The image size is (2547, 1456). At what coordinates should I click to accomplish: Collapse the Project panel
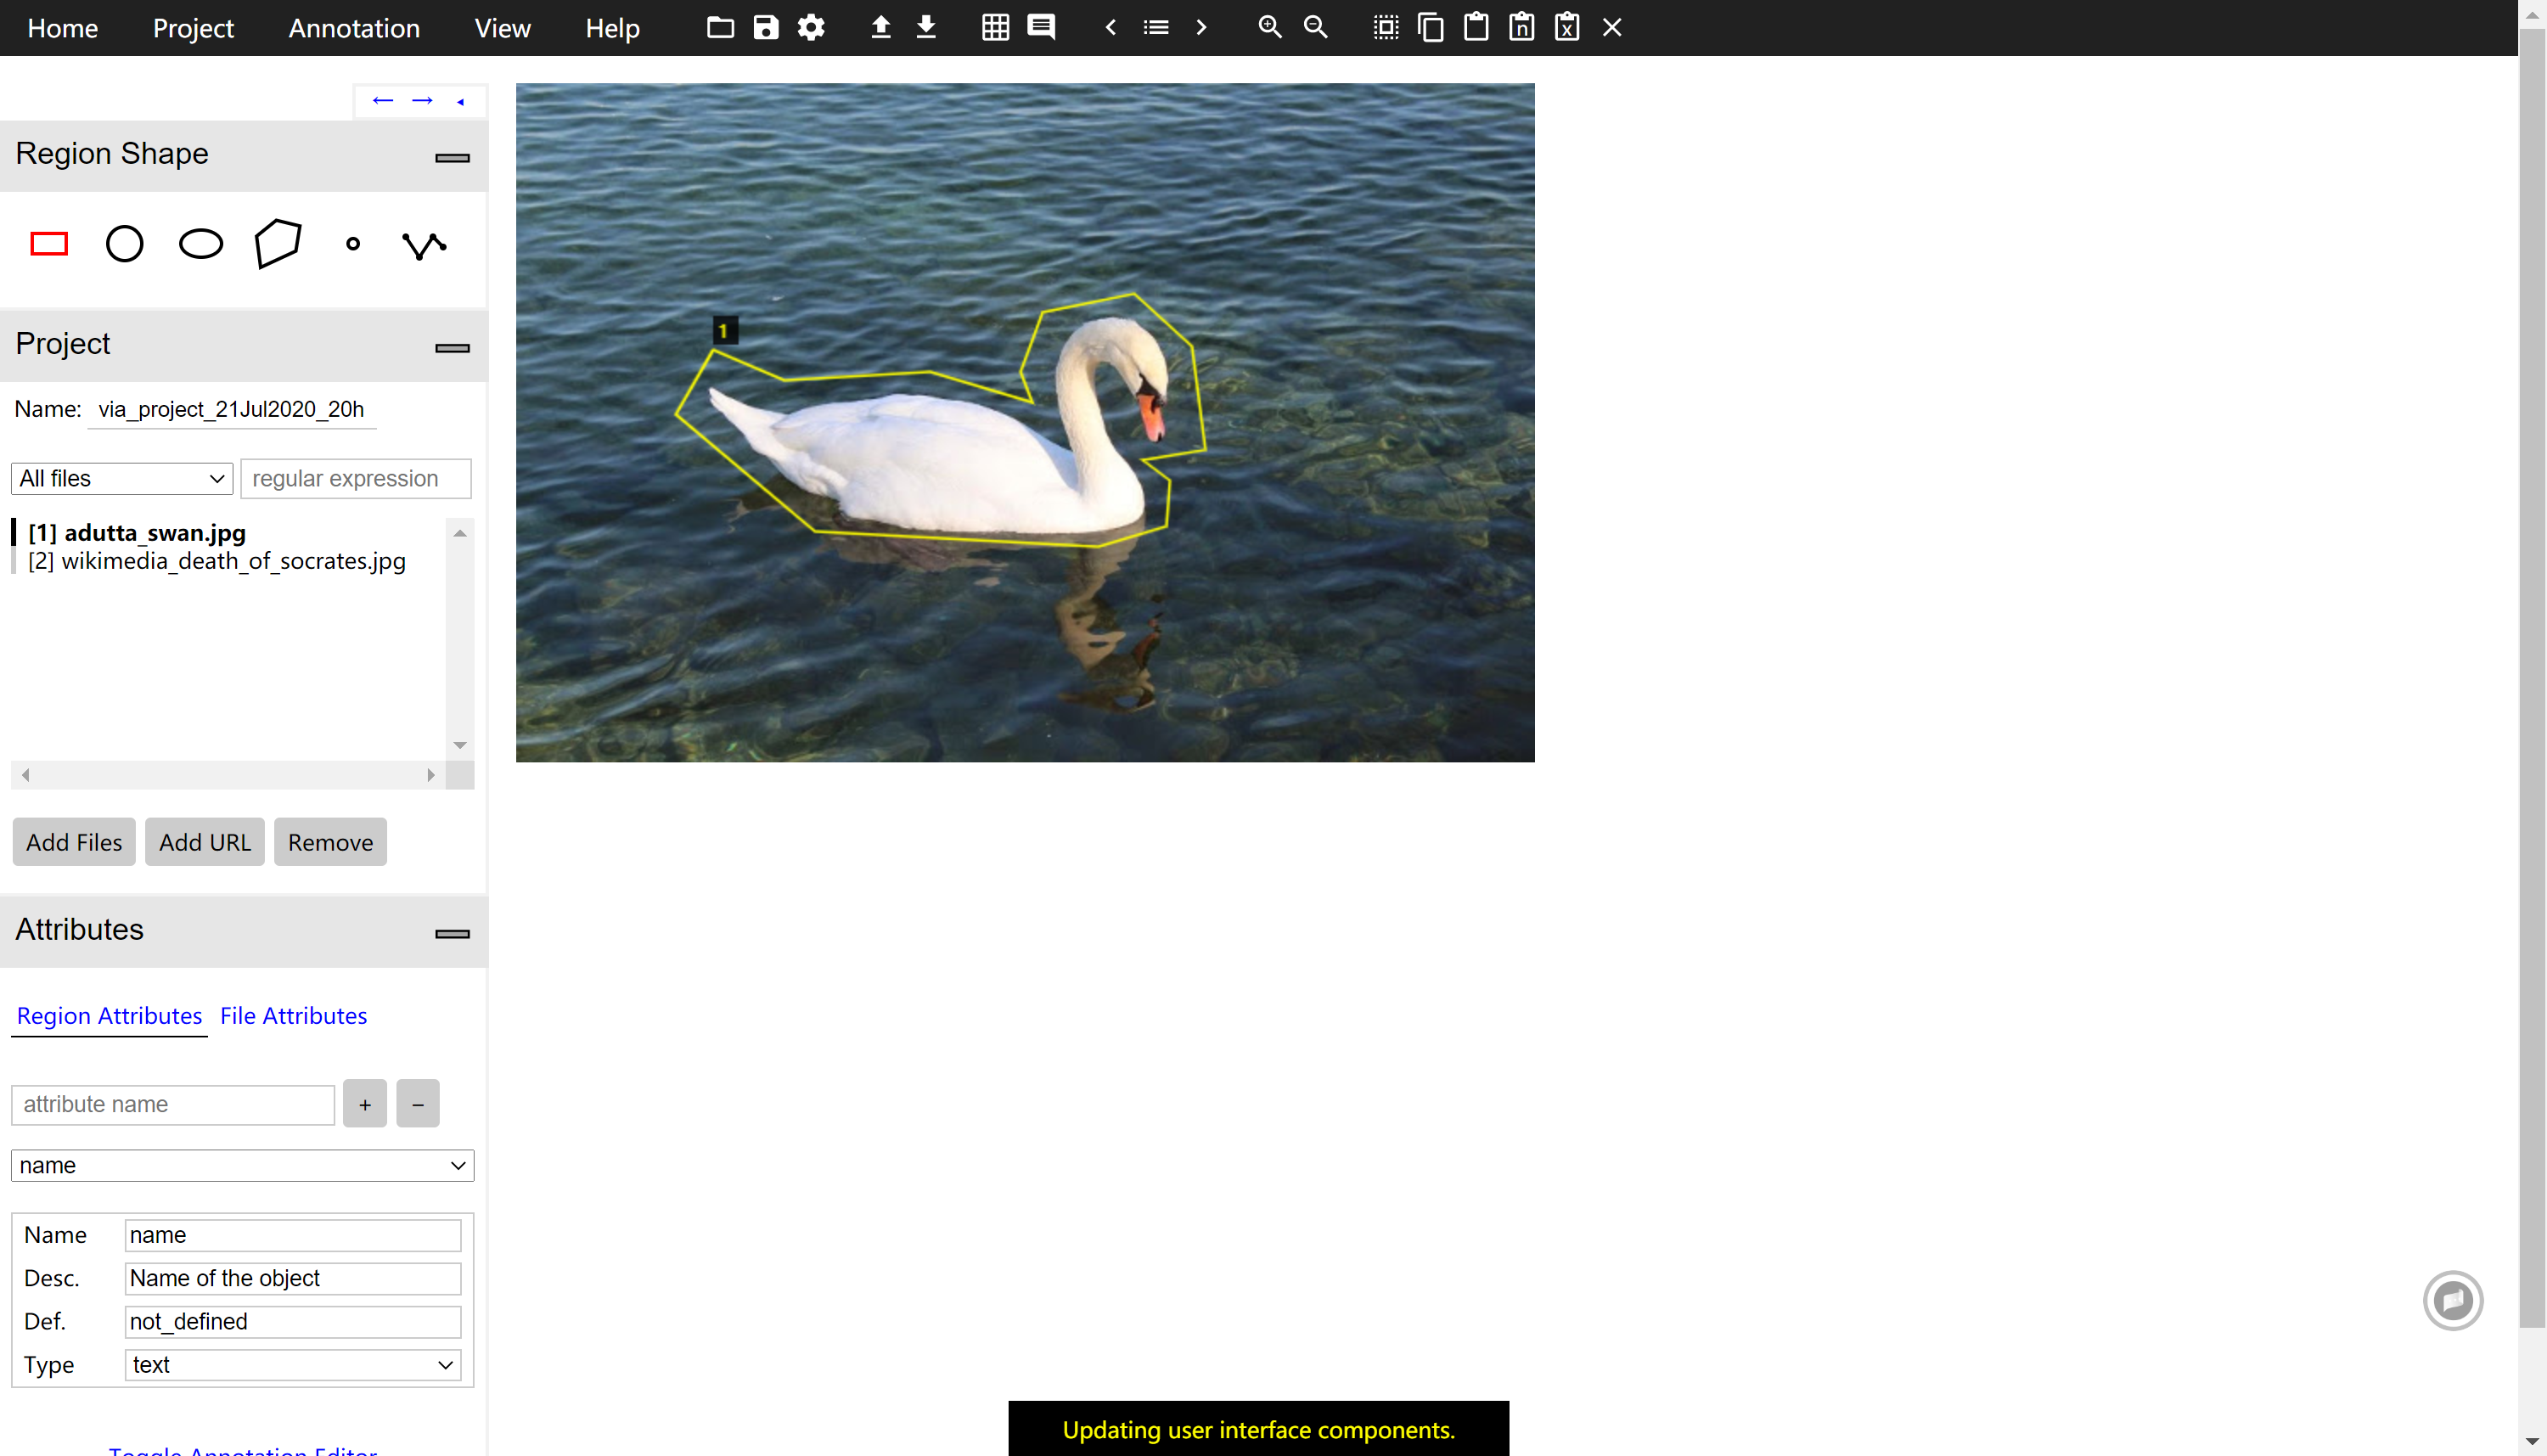tap(452, 348)
